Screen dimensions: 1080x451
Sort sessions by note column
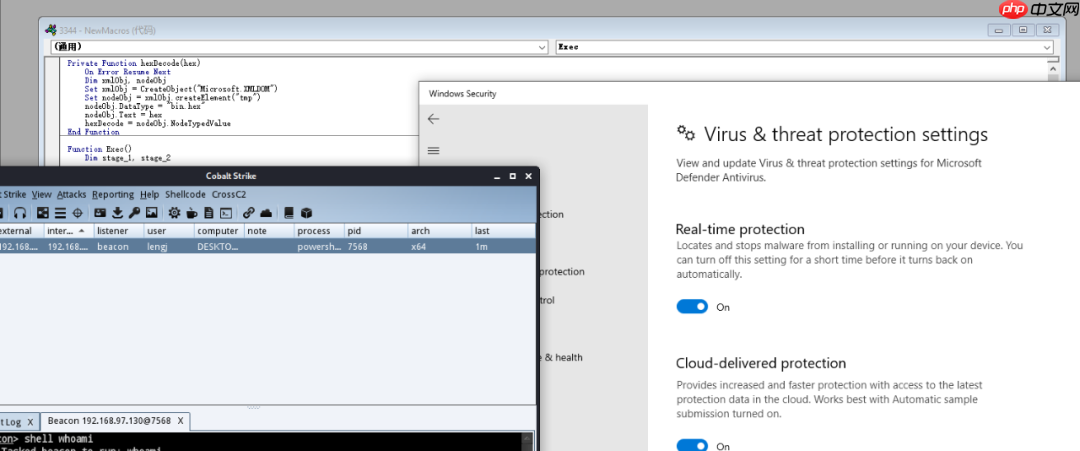point(269,231)
